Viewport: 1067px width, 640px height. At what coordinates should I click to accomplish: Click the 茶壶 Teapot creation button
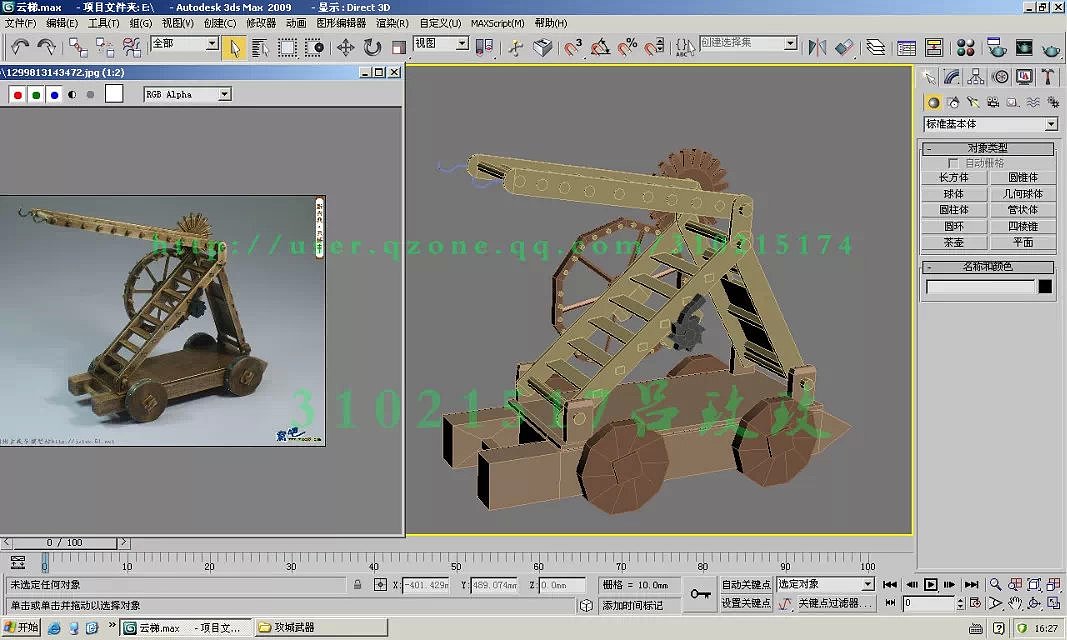click(x=954, y=242)
